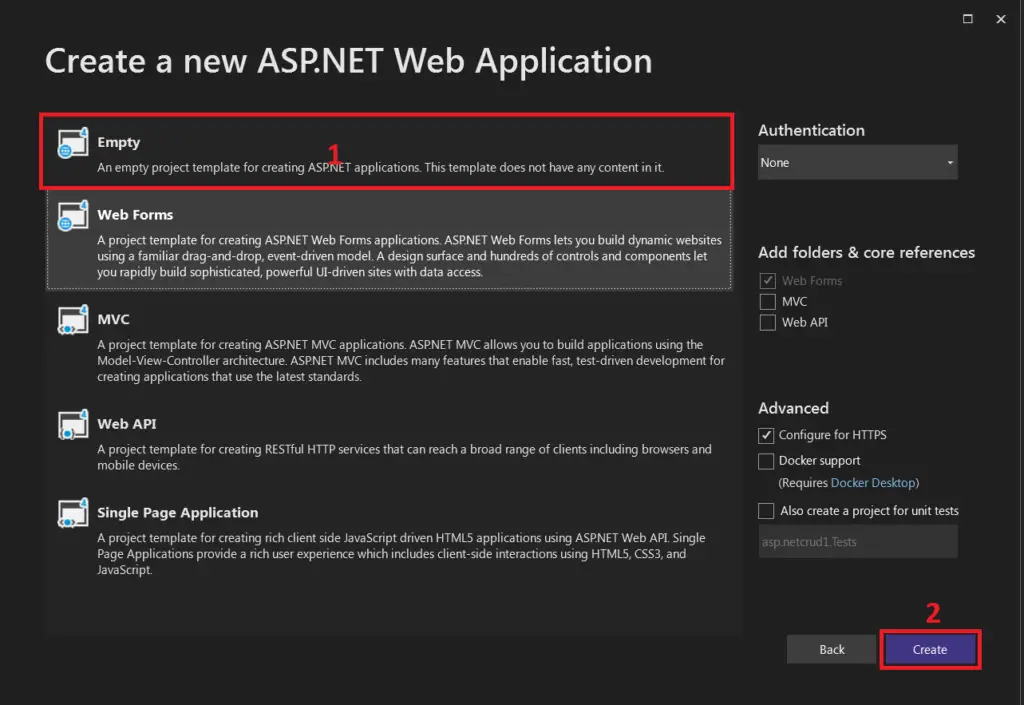The image size is (1024, 705).
Task: Click the Empty template icon
Action: pyautogui.click(x=72, y=142)
